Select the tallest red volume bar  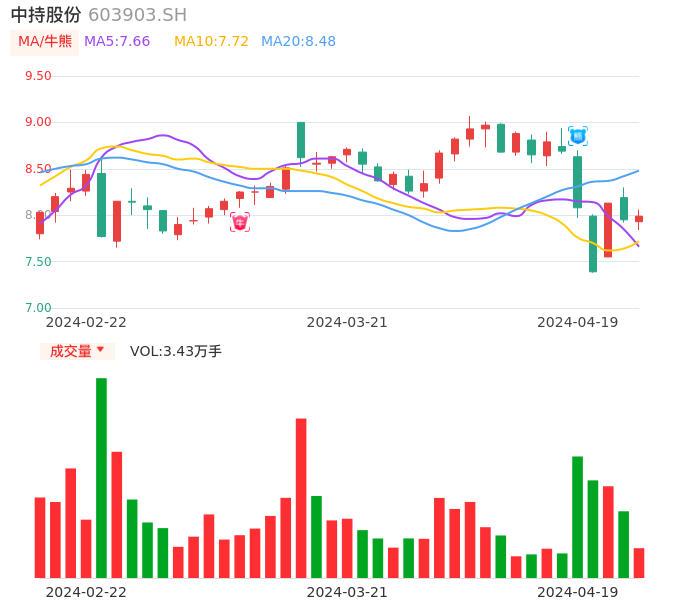301,497
